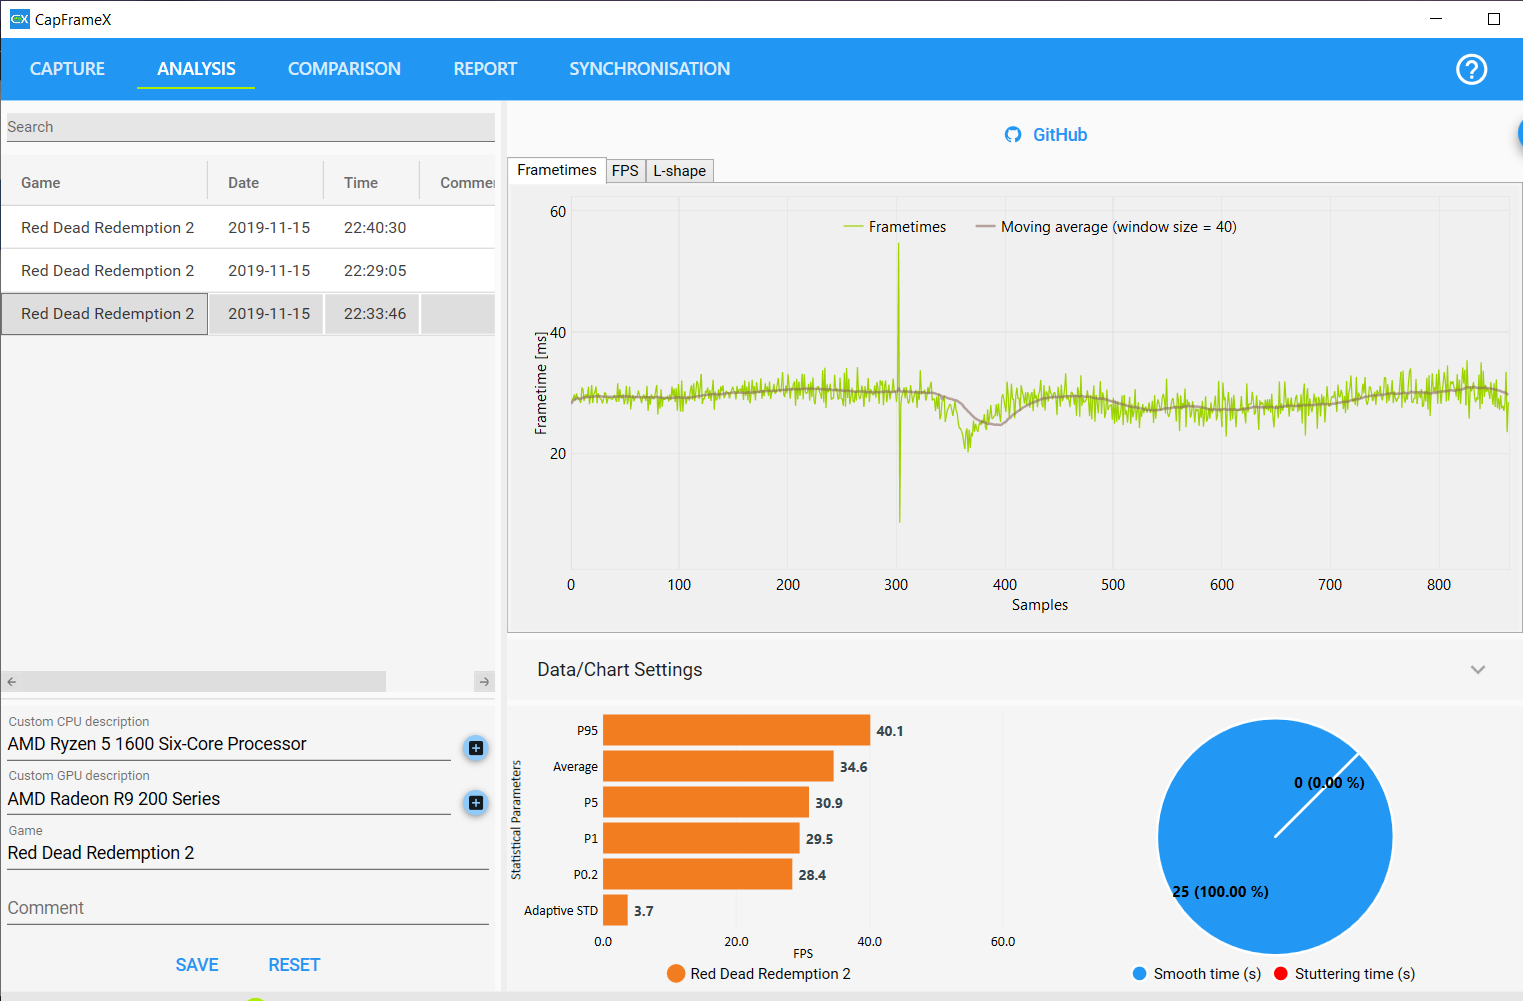Viewport: 1523px width, 1001px height.
Task: Select the record captured at 22:29:05
Action: (248, 271)
